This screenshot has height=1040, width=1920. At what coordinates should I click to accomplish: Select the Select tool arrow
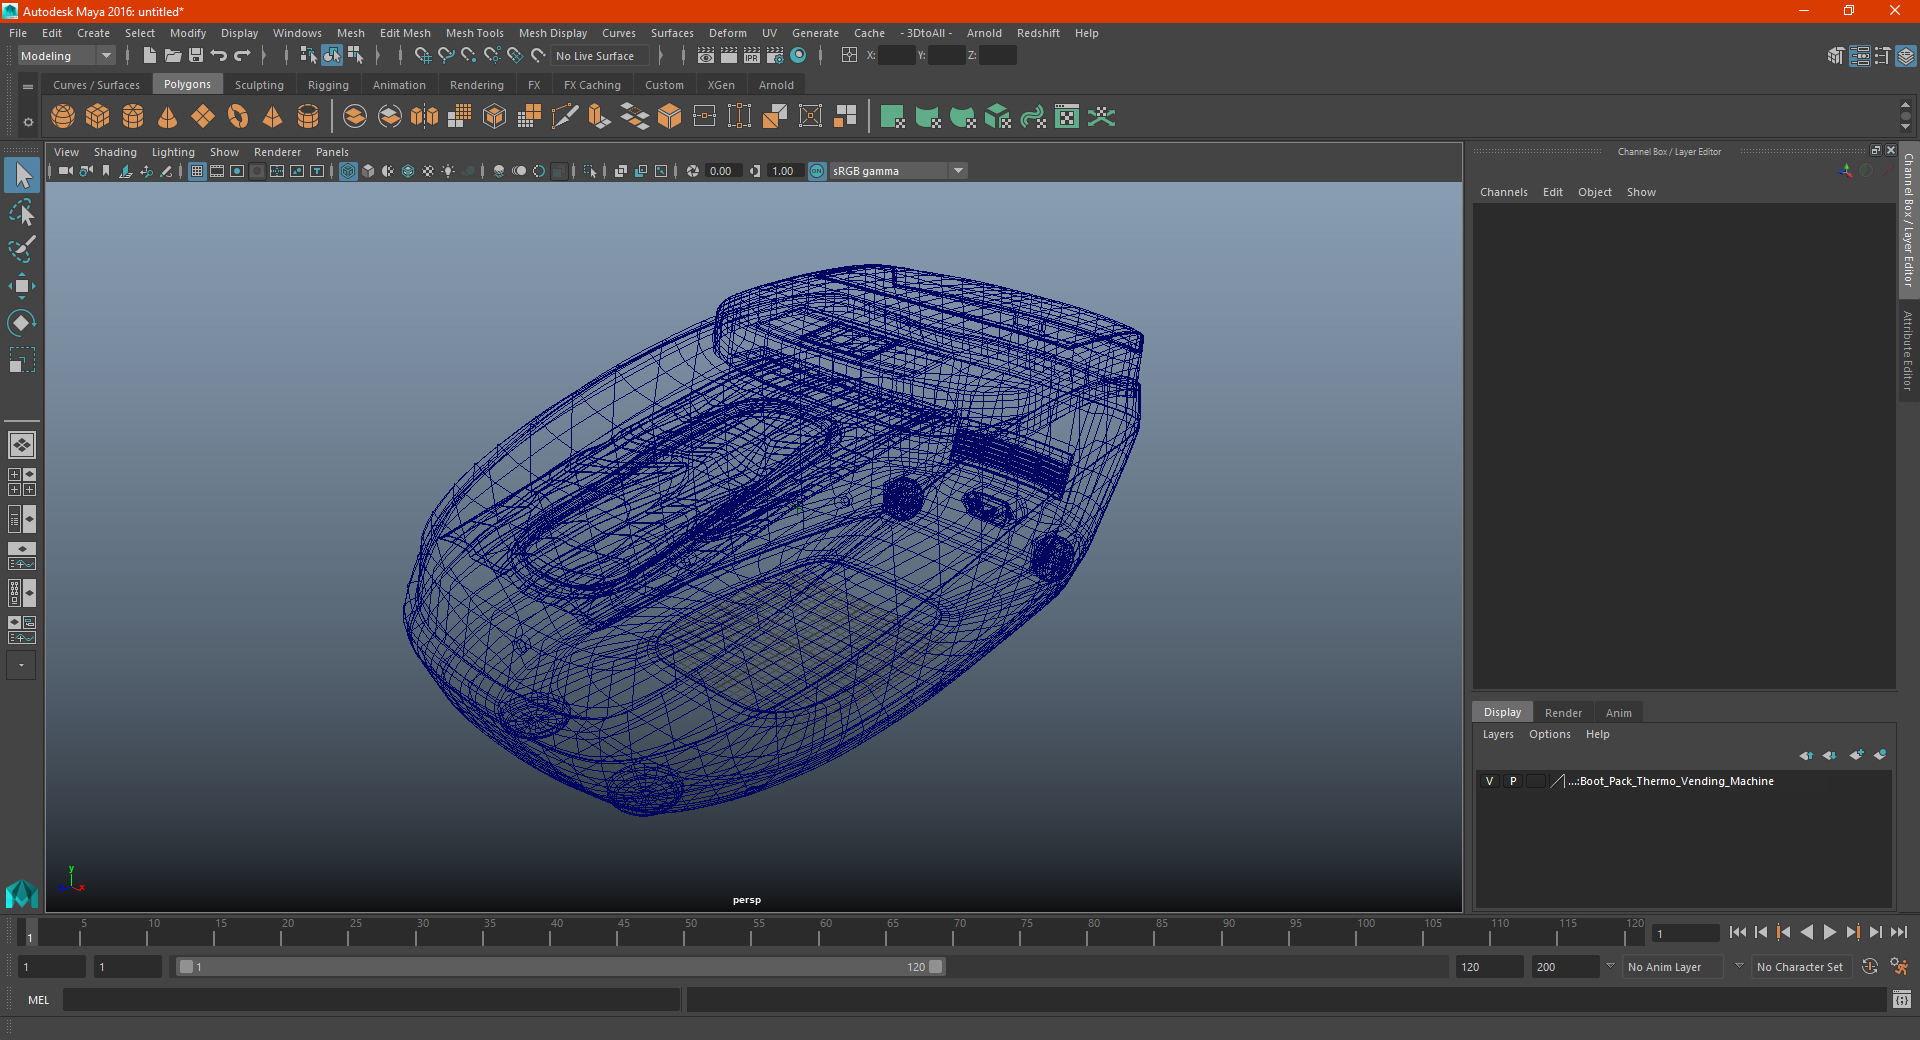pos(22,176)
